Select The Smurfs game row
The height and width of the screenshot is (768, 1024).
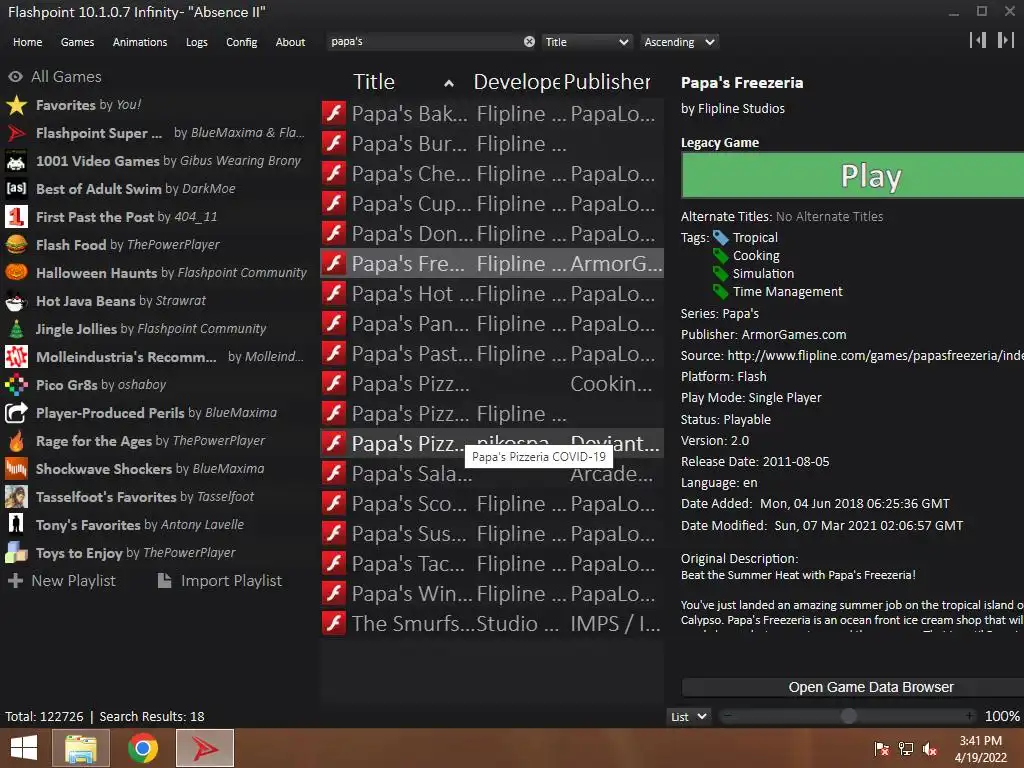[x=492, y=624]
